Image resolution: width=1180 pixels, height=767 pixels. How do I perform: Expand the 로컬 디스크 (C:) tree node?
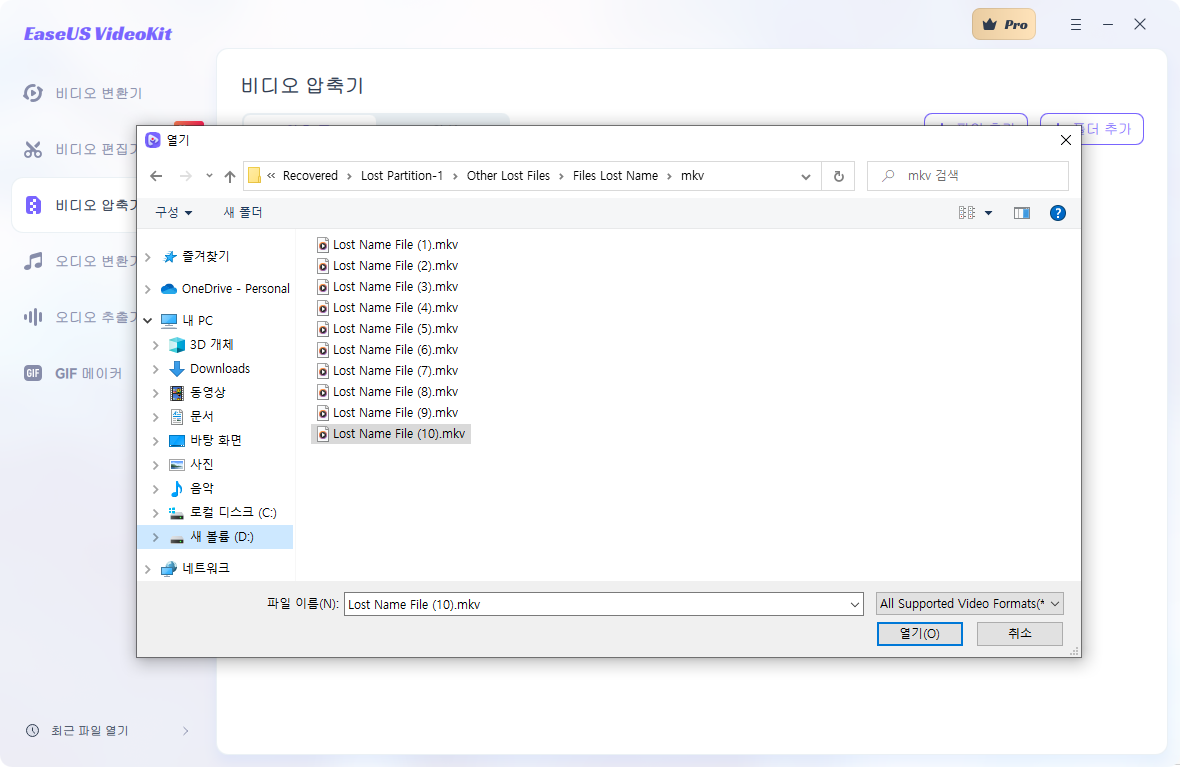pos(156,512)
